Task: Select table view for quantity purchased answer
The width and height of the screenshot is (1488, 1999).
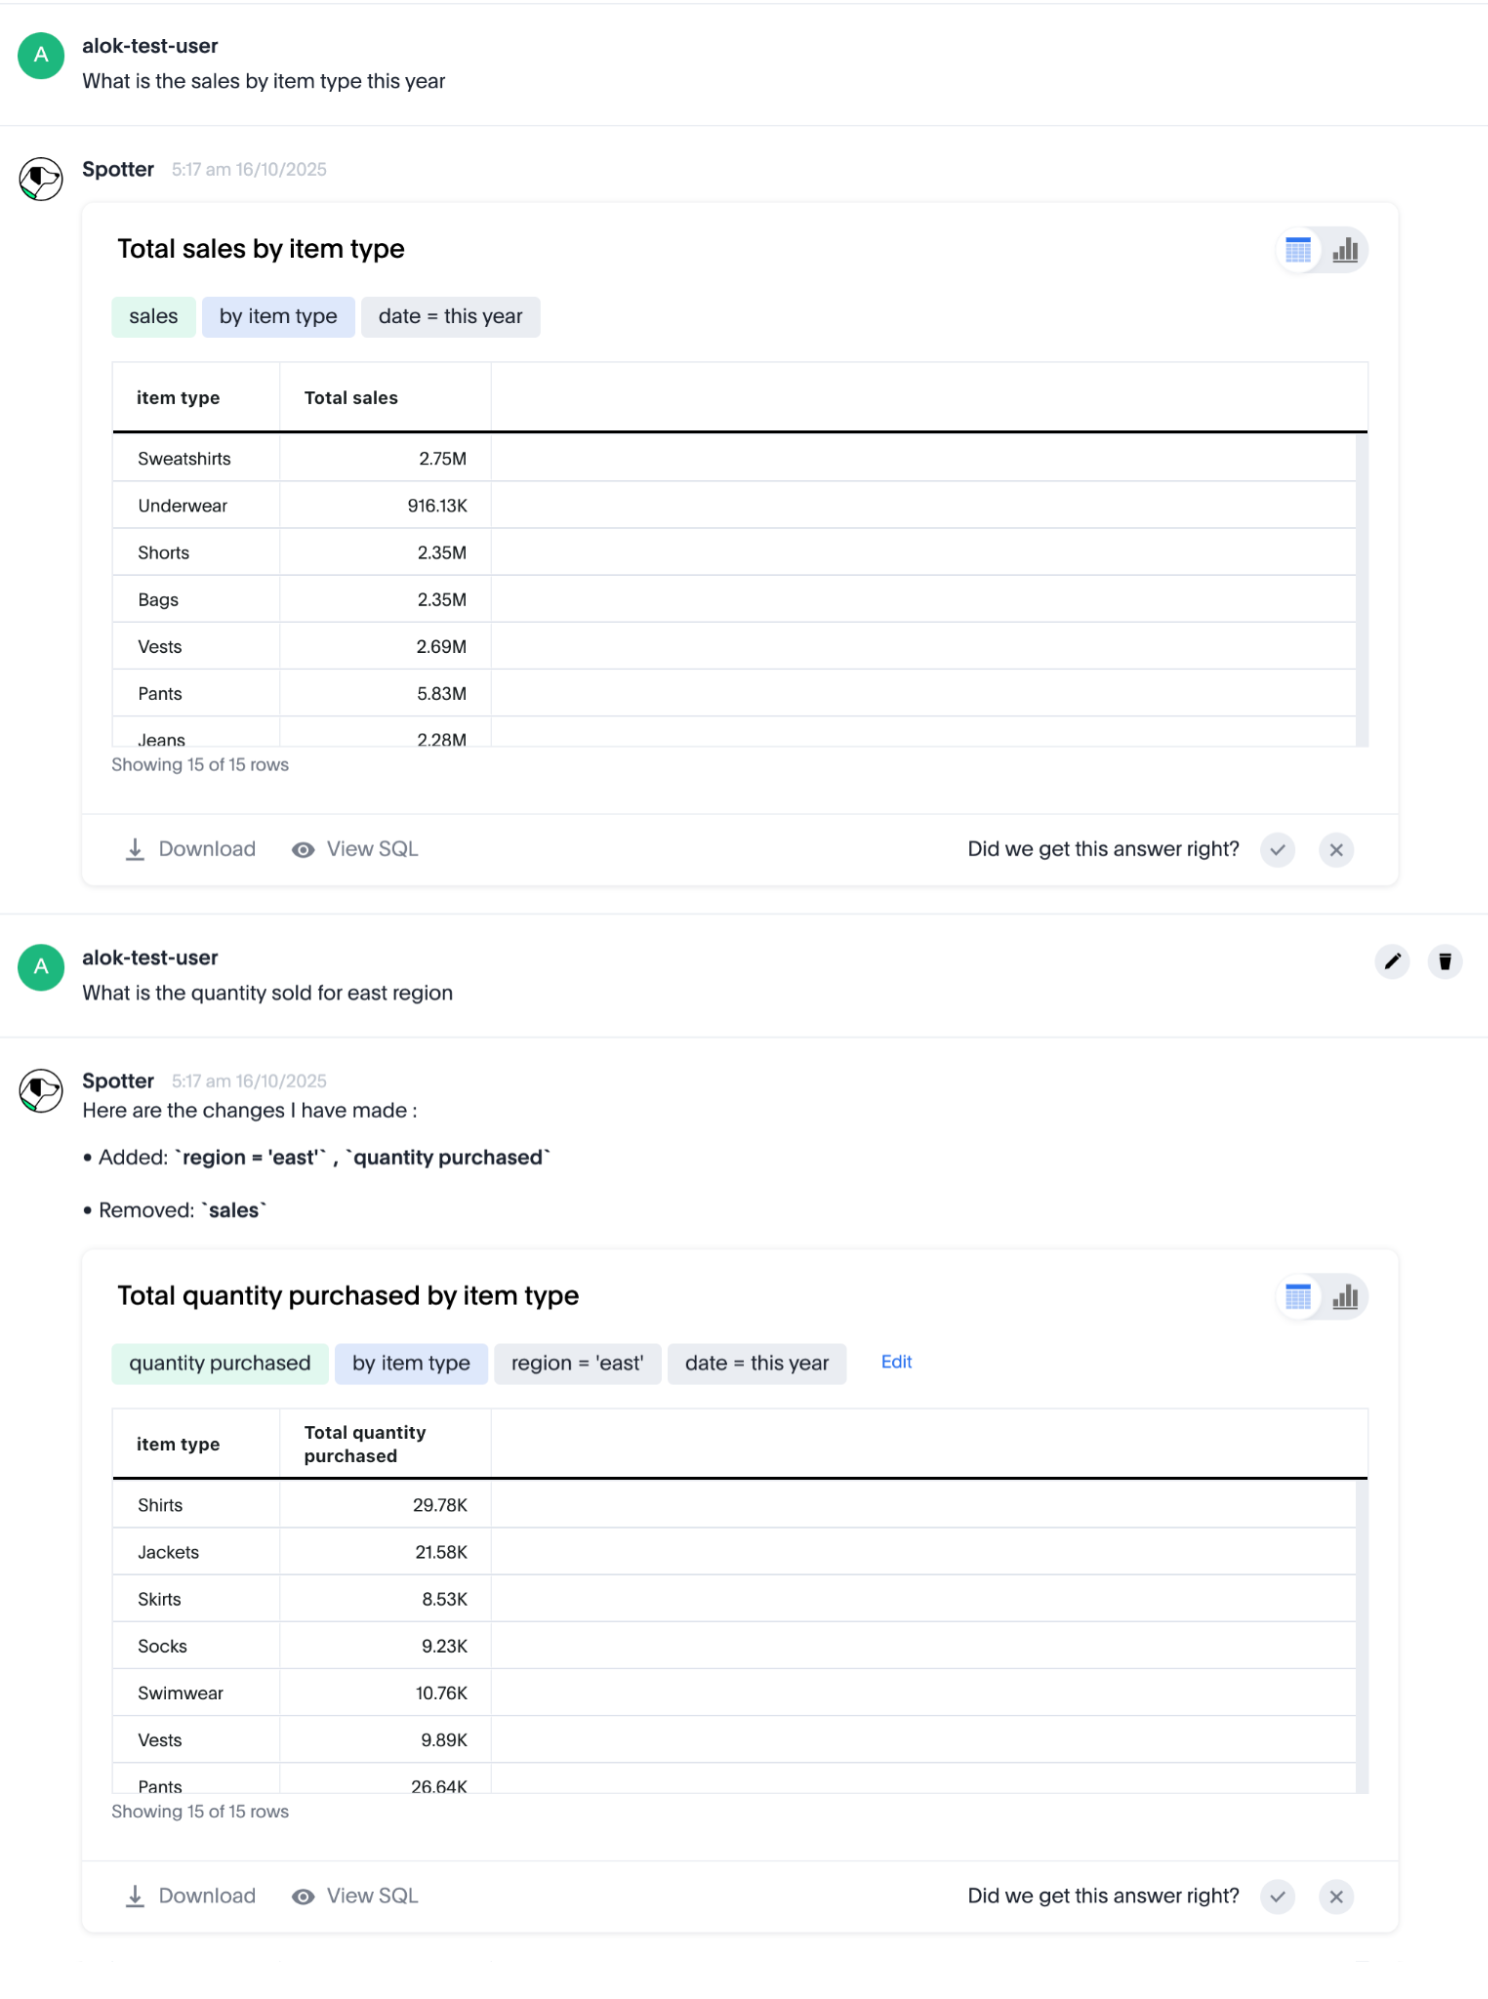Action: coord(1298,1297)
